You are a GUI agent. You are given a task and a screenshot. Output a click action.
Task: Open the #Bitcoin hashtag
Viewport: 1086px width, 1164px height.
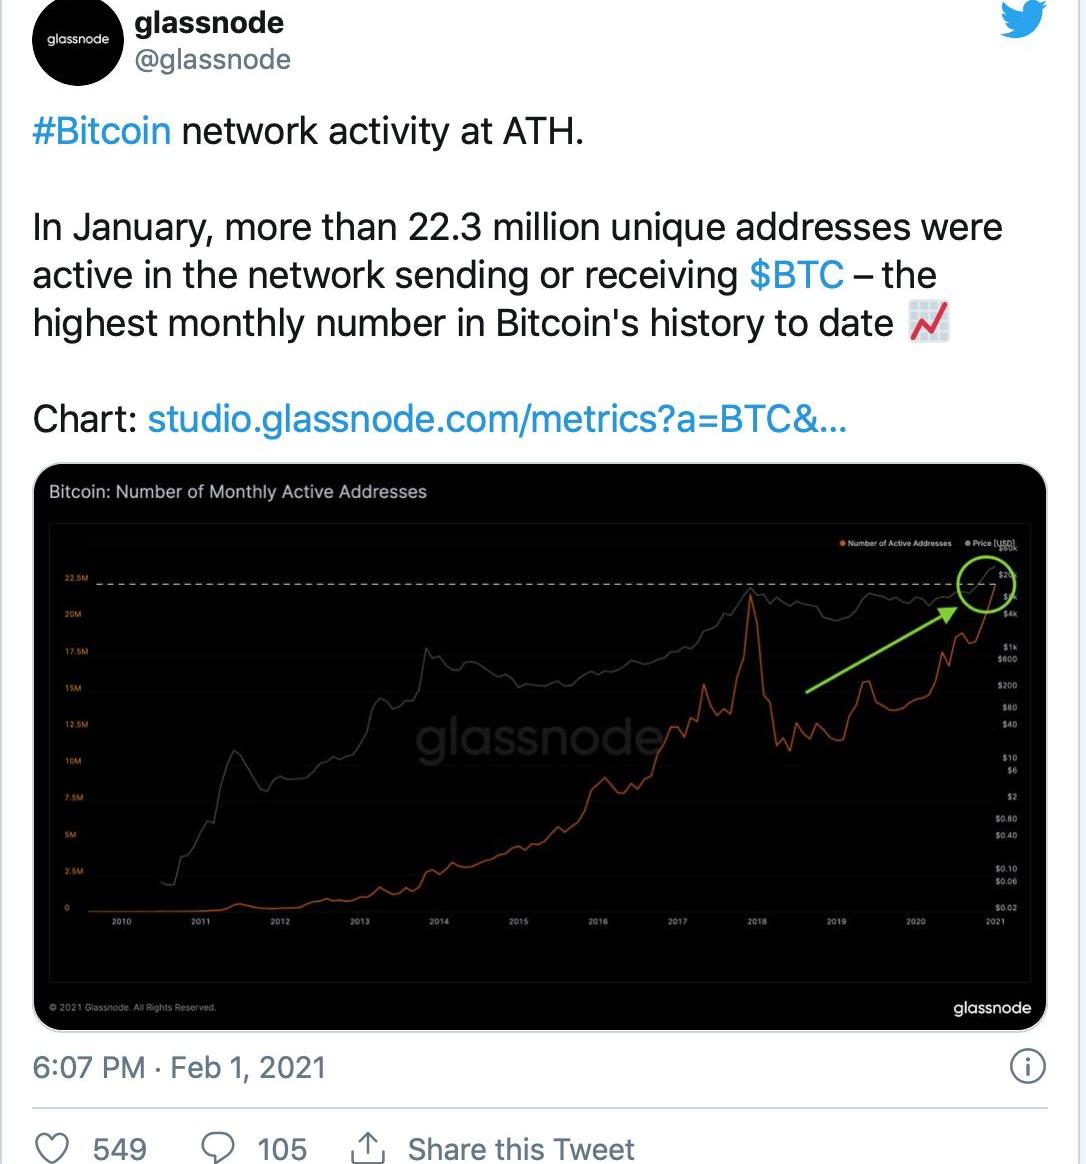tap(102, 132)
